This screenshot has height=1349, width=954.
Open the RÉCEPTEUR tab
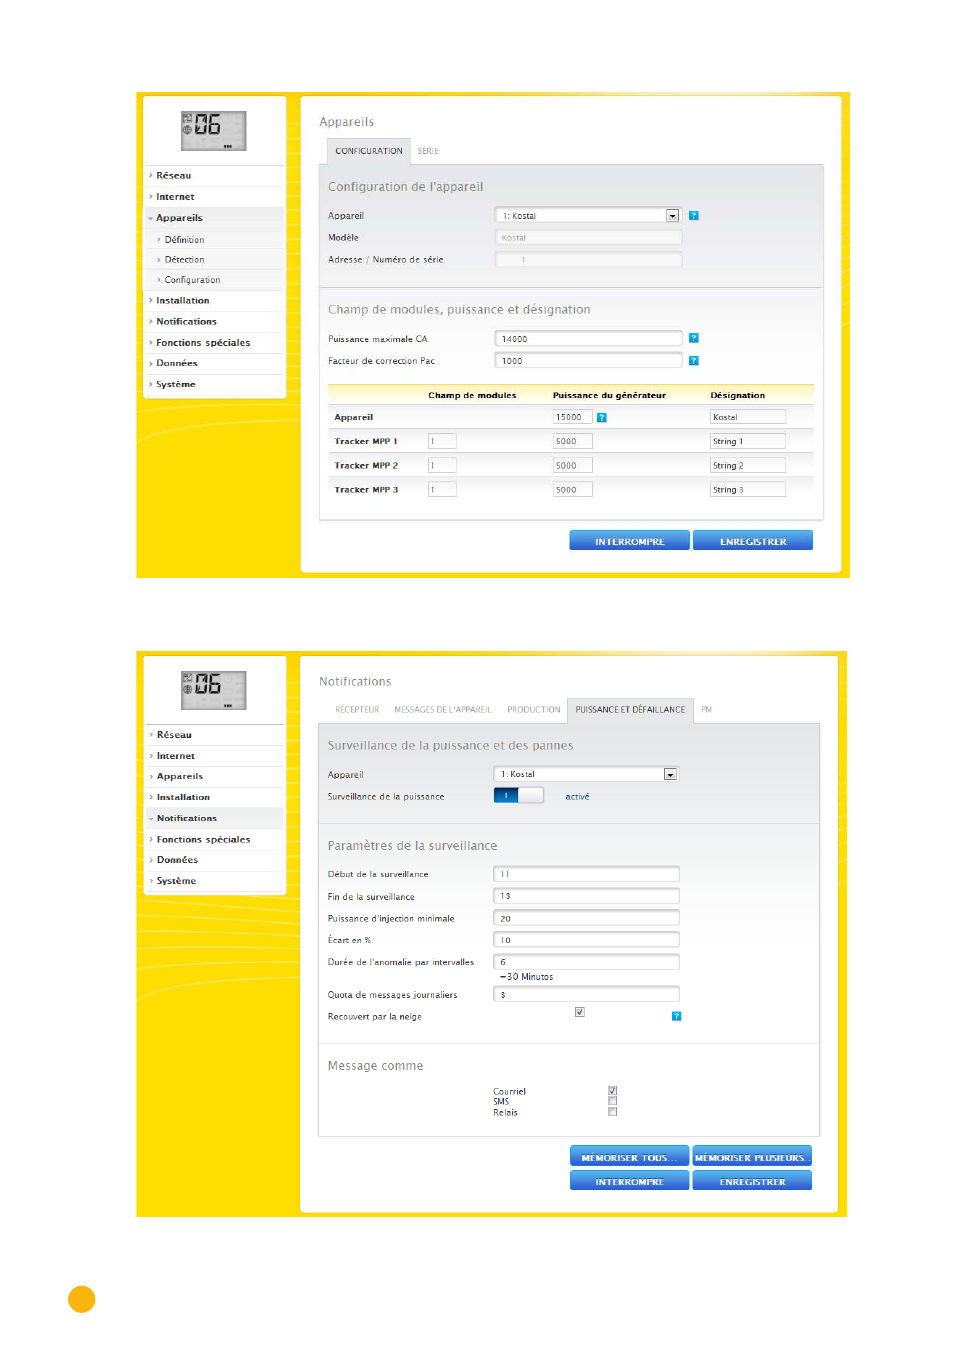tap(357, 710)
